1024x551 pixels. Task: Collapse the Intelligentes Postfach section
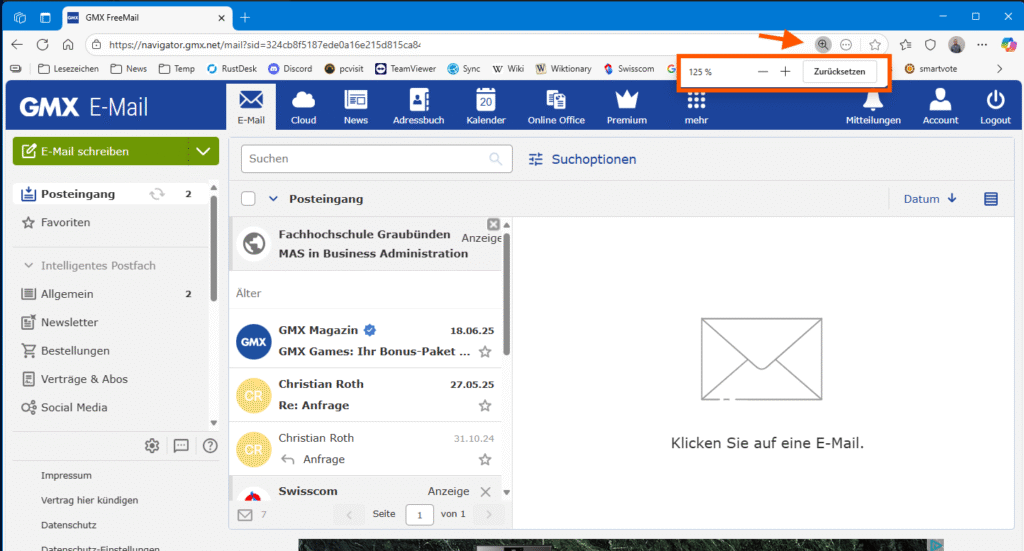pyautogui.click(x=28, y=266)
